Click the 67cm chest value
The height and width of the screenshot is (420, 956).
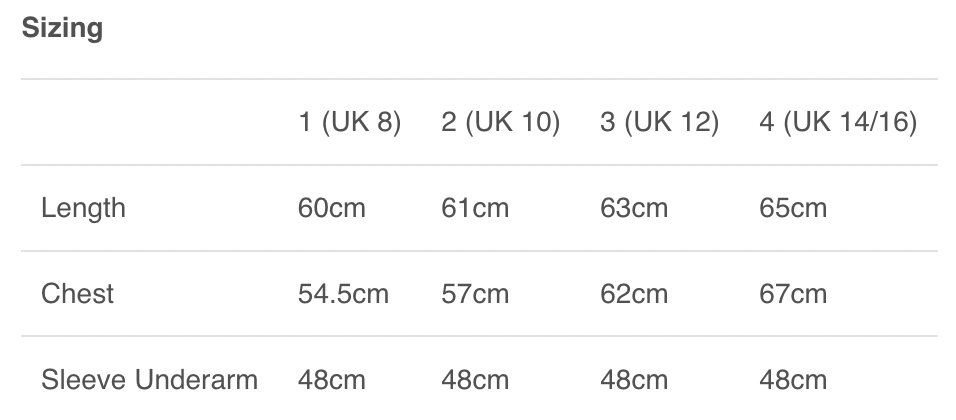click(793, 294)
